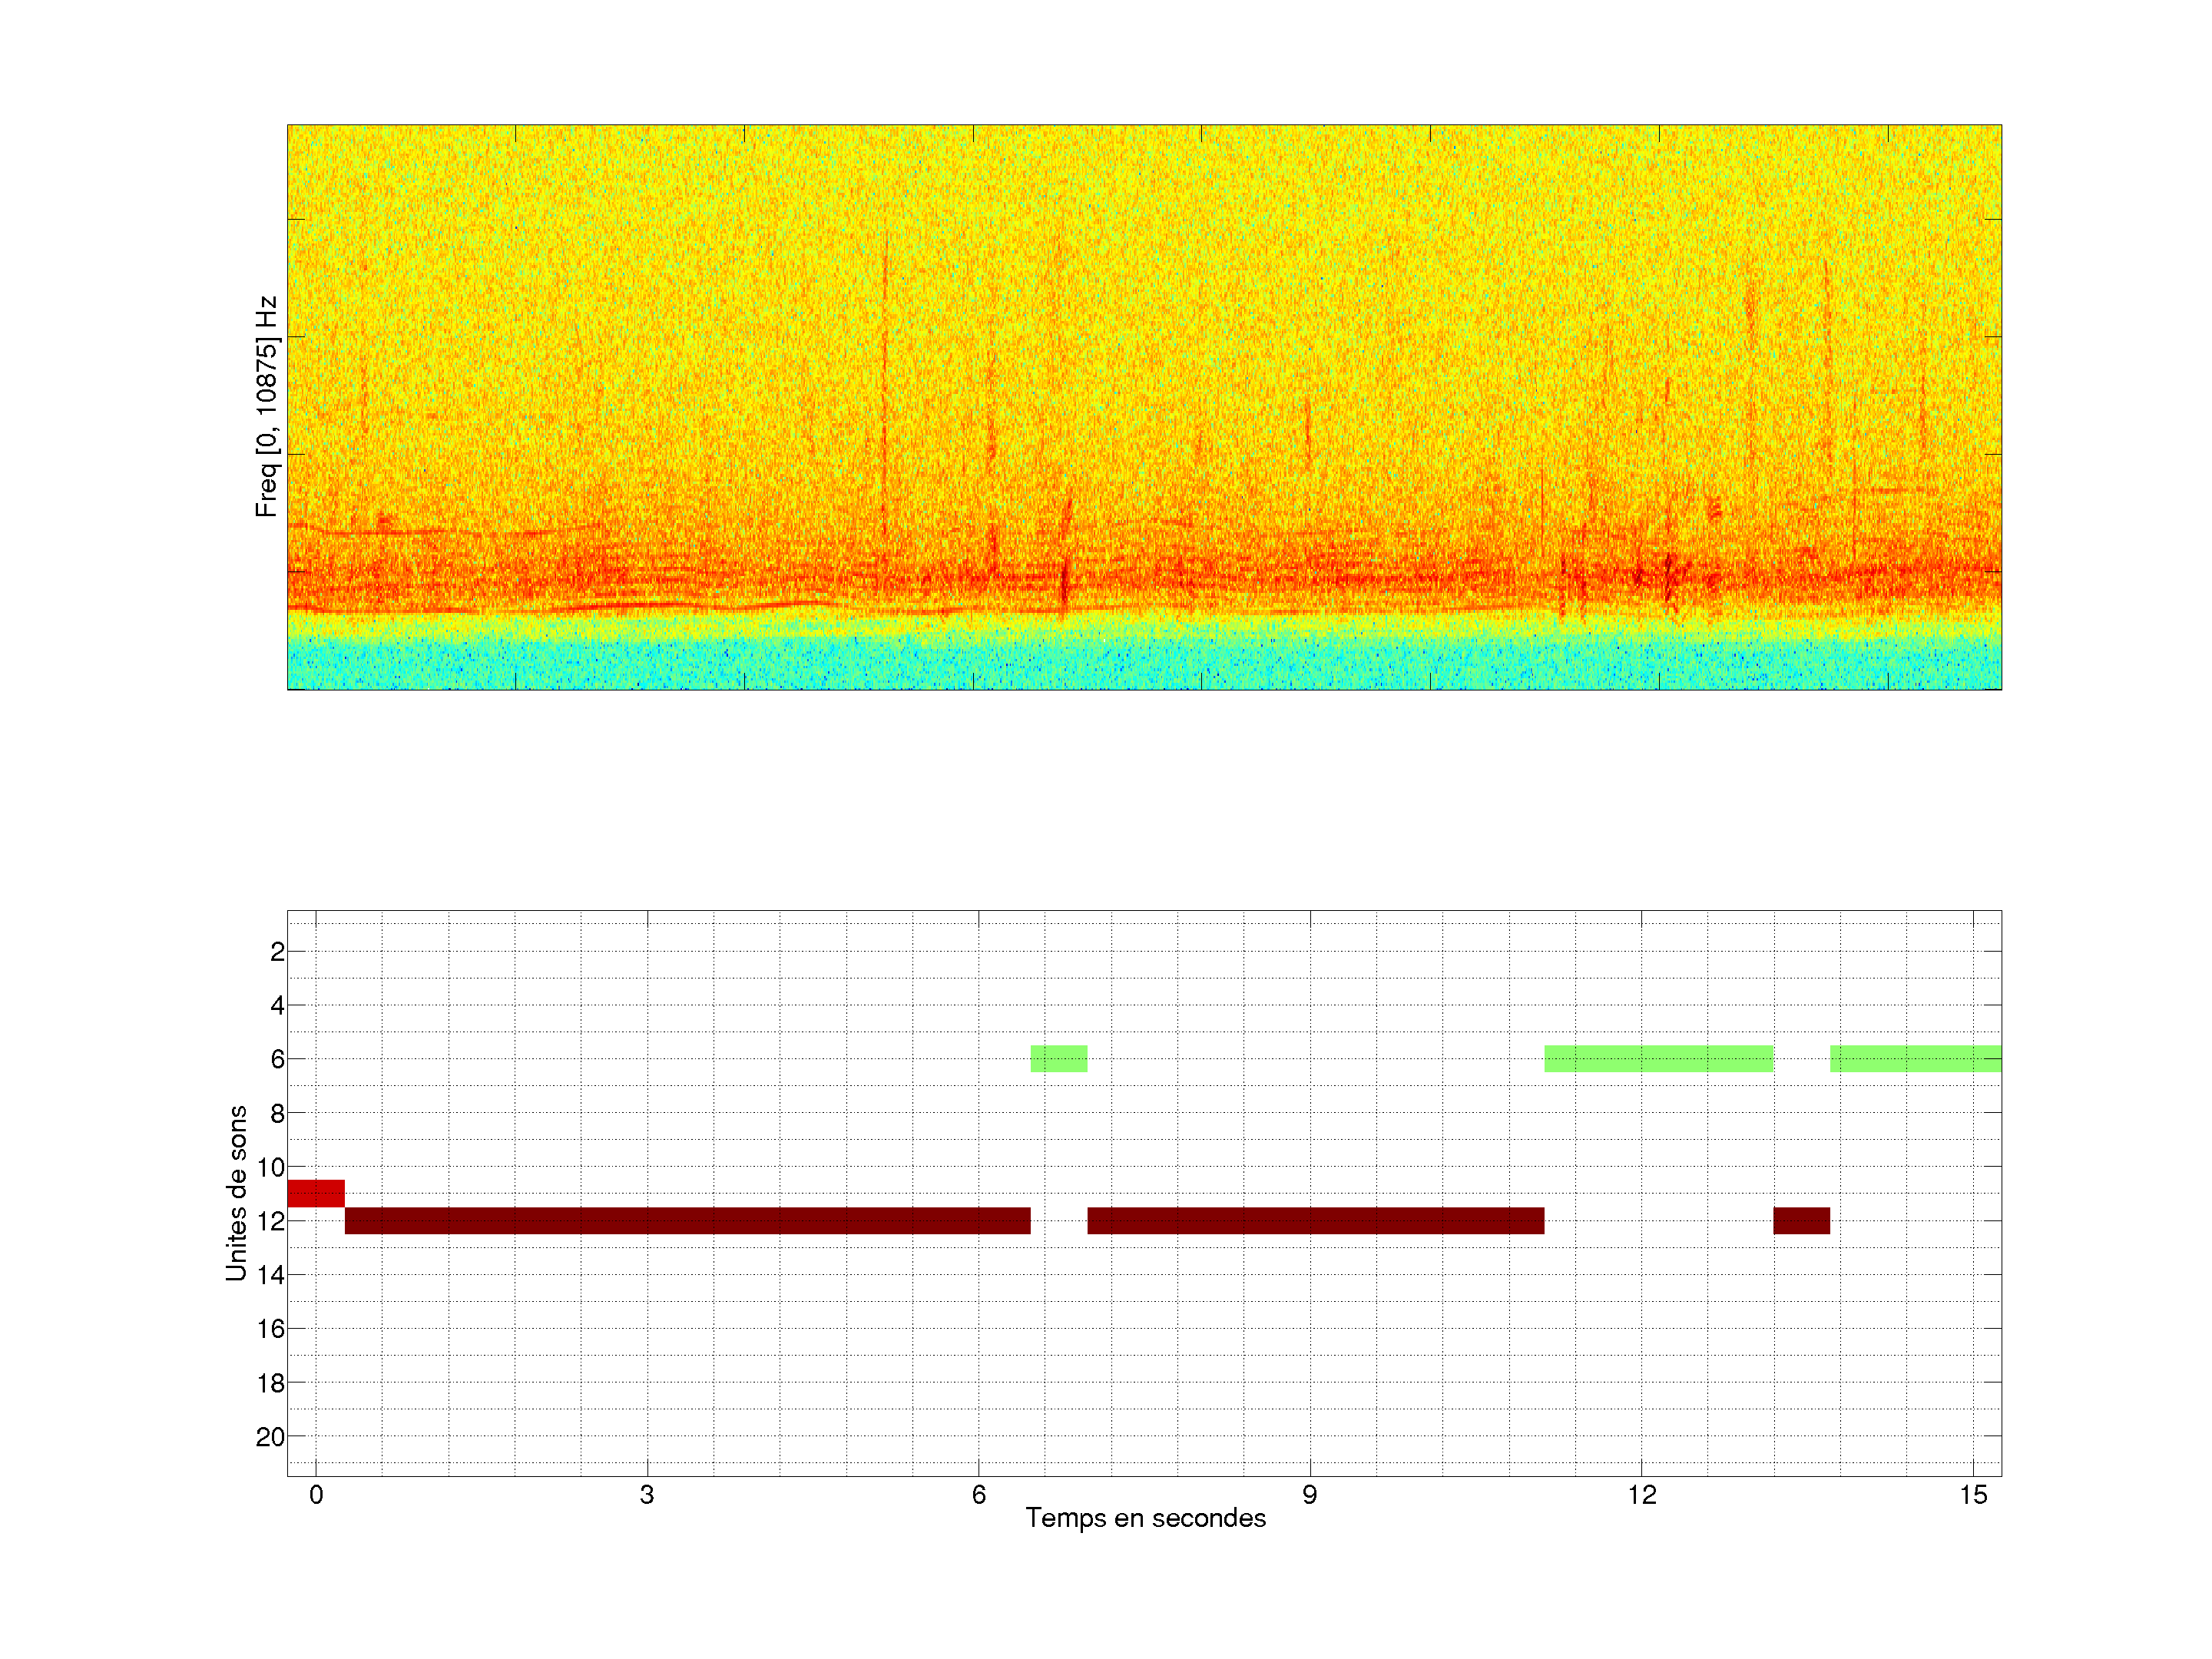Click the x-axis tick label 0
This screenshot has width=2212, height=1659.
[316, 1495]
